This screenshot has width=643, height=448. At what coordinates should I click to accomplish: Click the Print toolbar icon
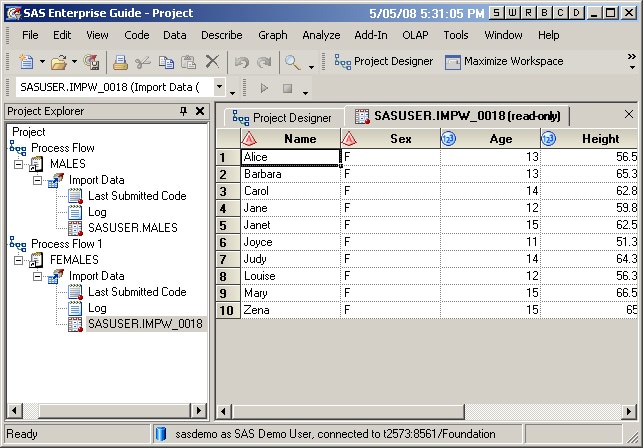120,62
